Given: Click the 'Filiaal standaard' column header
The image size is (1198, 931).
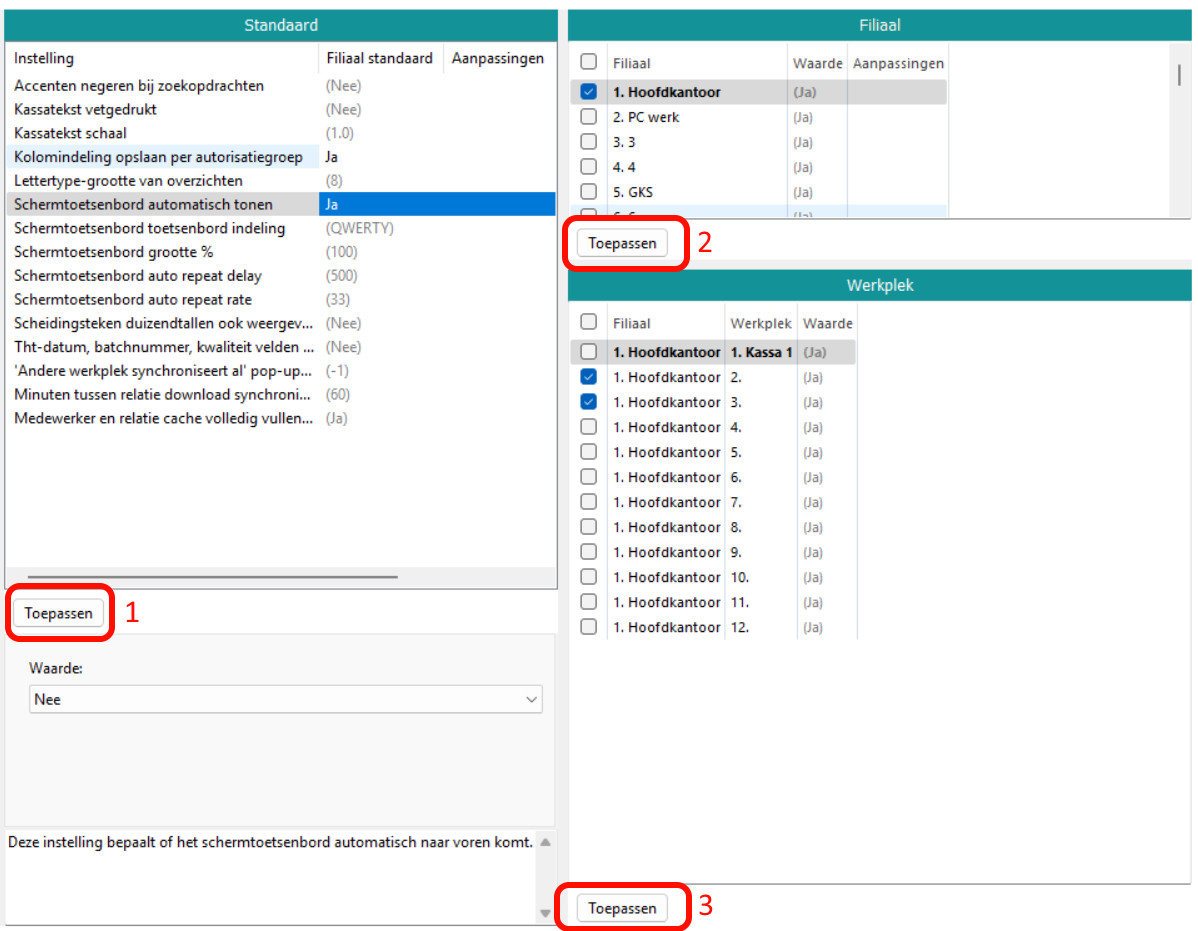Looking at the screenshot, I should pos(379,59).
